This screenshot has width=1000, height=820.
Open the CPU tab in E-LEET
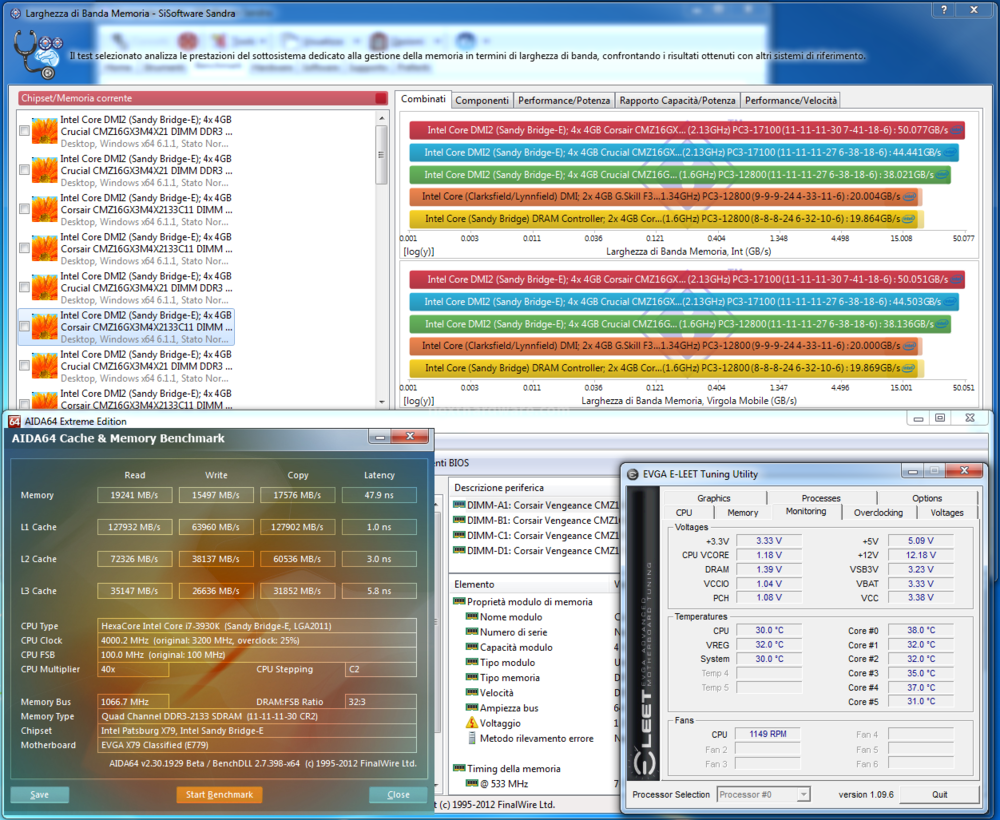click(684, 513)
